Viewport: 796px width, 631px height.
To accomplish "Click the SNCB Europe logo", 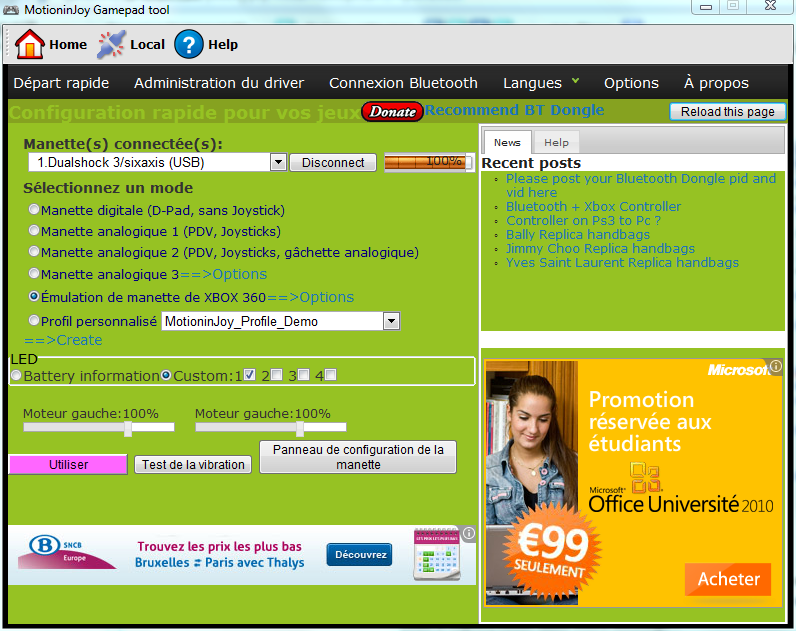I will [x=66, y=551].
